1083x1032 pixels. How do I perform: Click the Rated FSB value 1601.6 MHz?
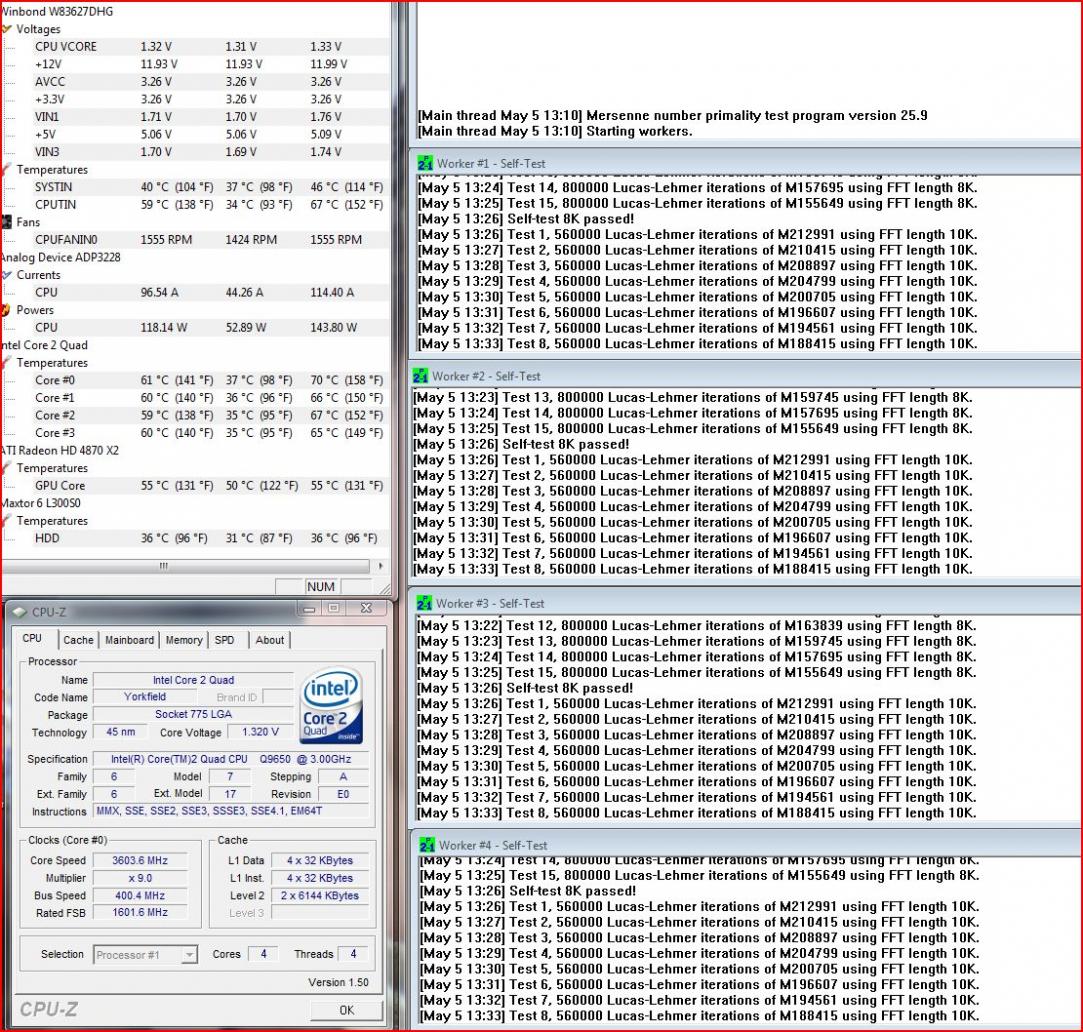140,912
